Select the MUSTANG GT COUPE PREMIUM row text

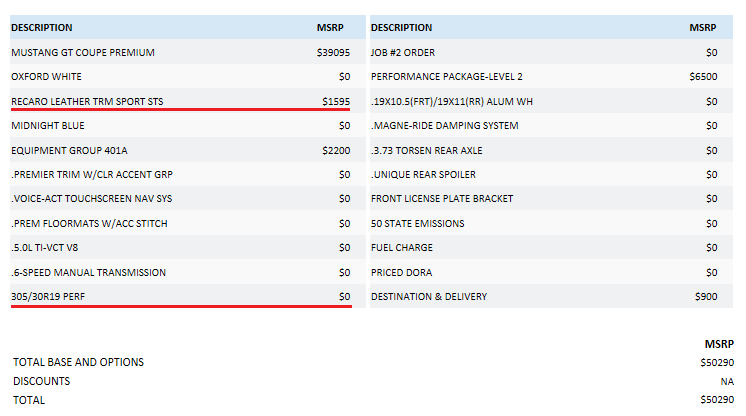[x=83, y=52]
